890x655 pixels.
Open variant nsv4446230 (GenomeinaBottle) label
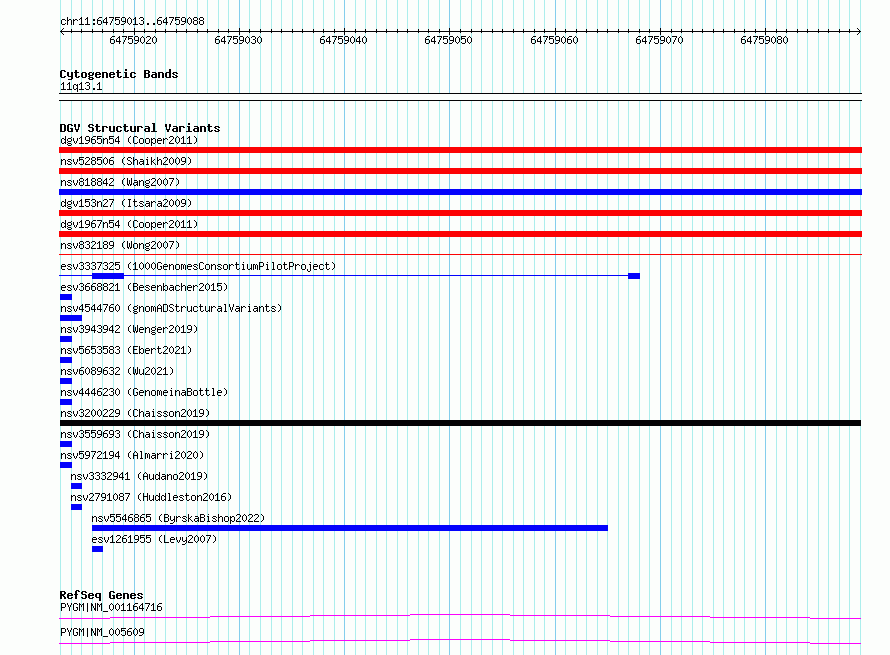coord(144,392)
